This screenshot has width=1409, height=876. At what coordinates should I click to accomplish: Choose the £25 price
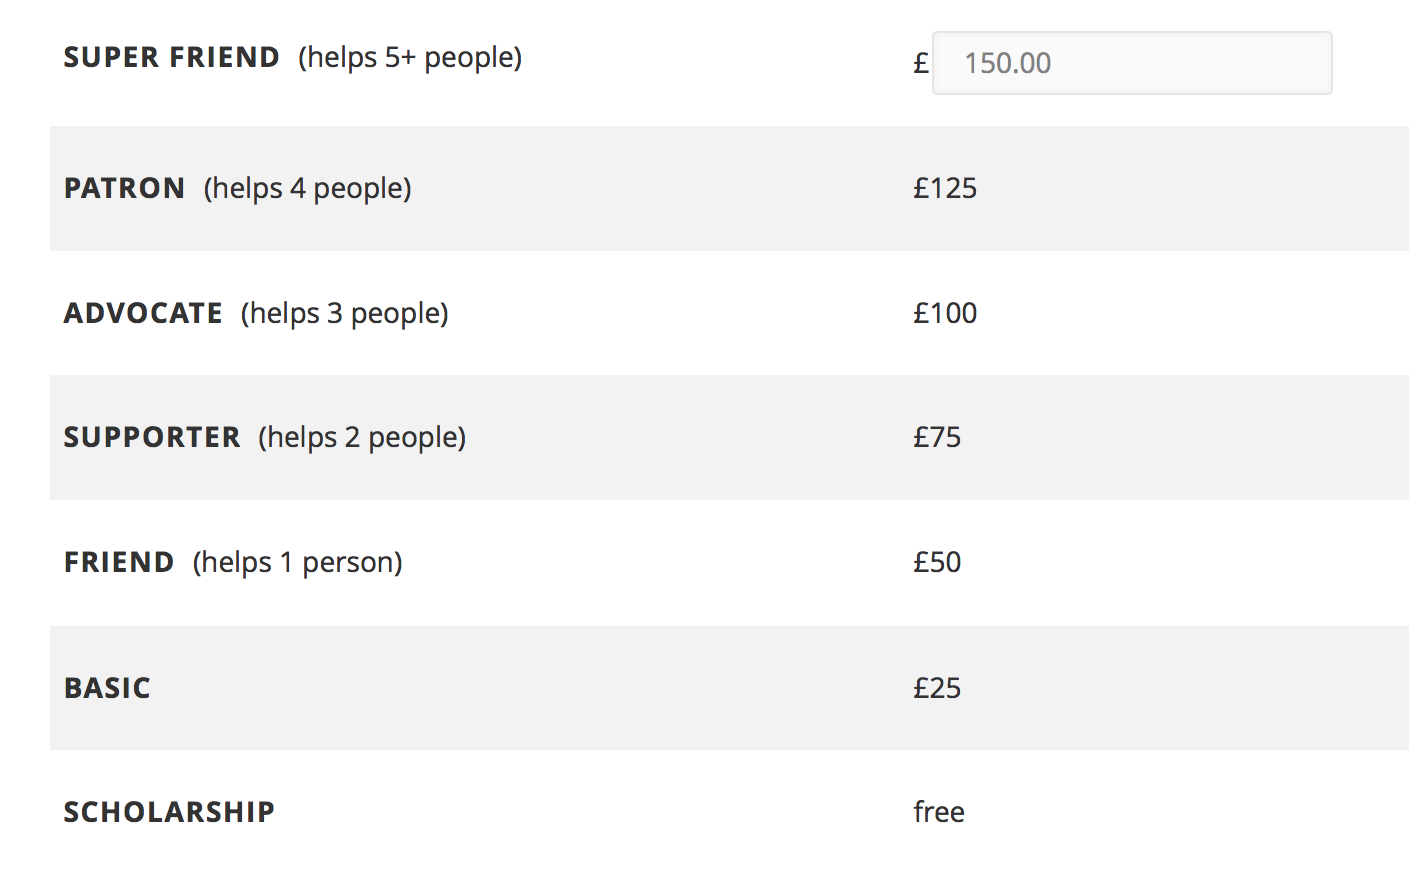click(x=937, y=688)
